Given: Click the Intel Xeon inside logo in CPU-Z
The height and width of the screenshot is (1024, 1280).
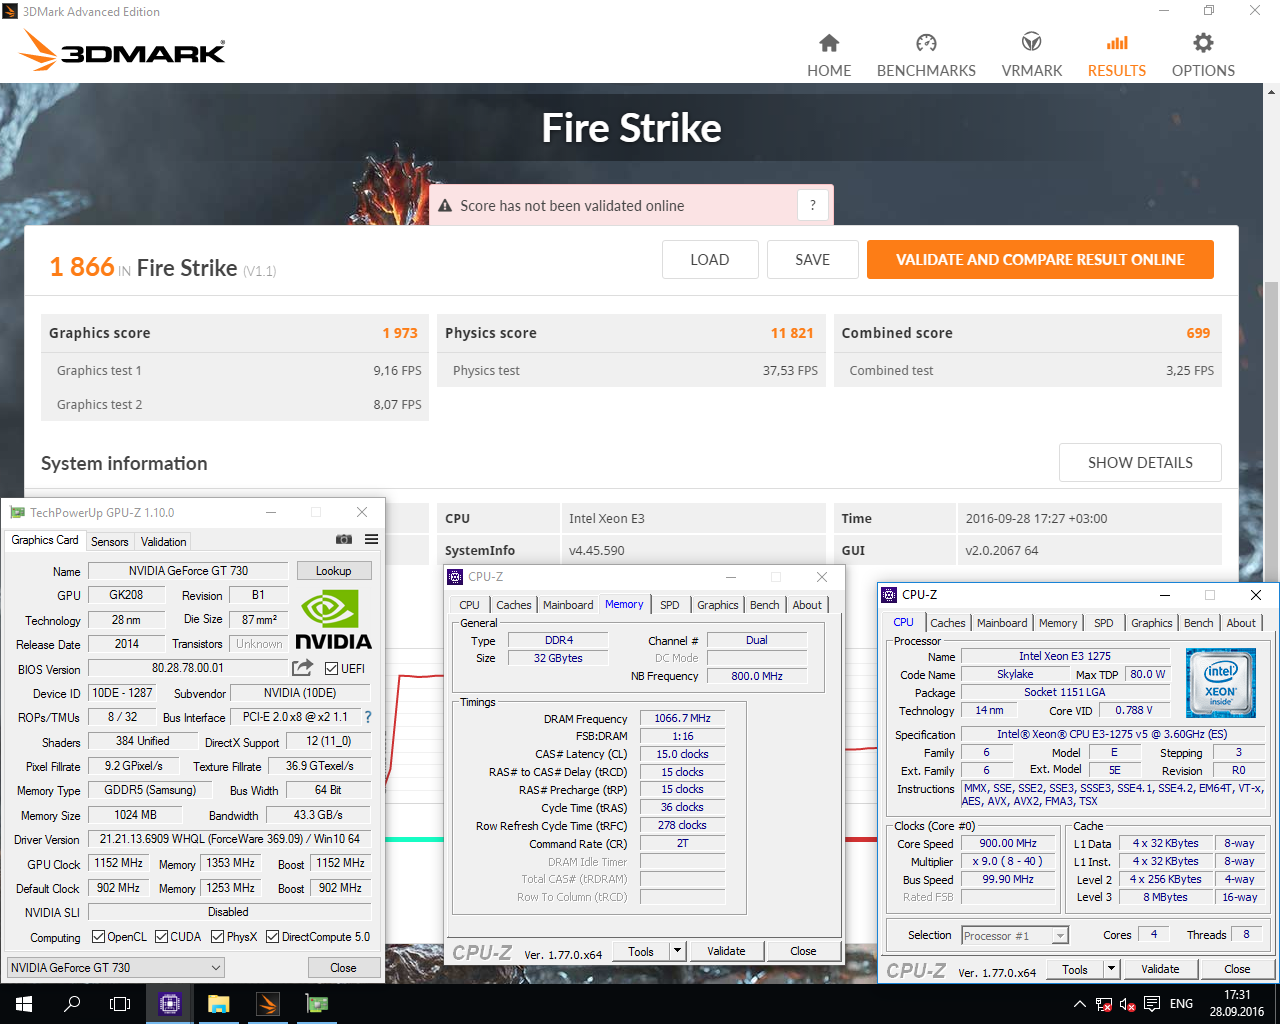Looking at the screenshot, I should click(1220, 683).
